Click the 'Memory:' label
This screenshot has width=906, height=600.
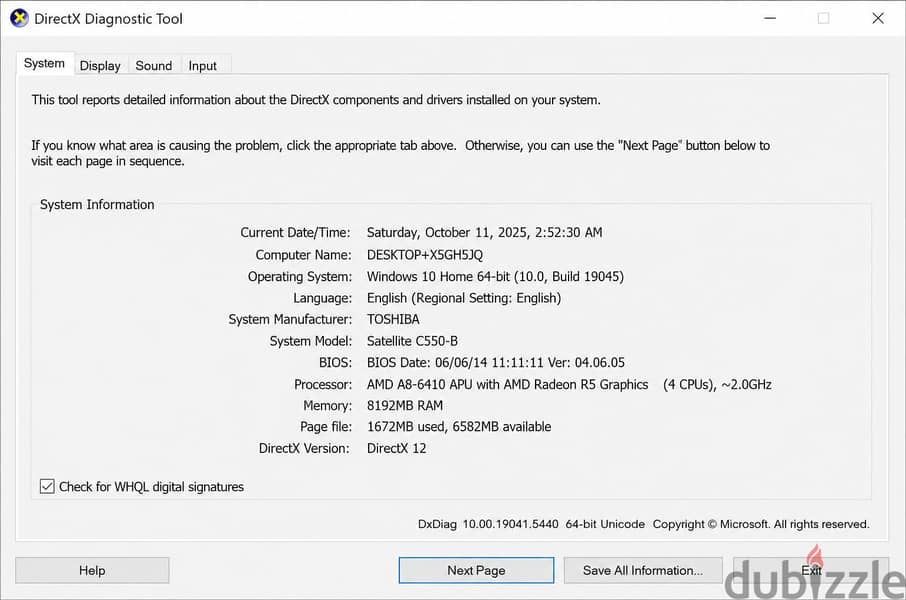click(x=328, y=406)
